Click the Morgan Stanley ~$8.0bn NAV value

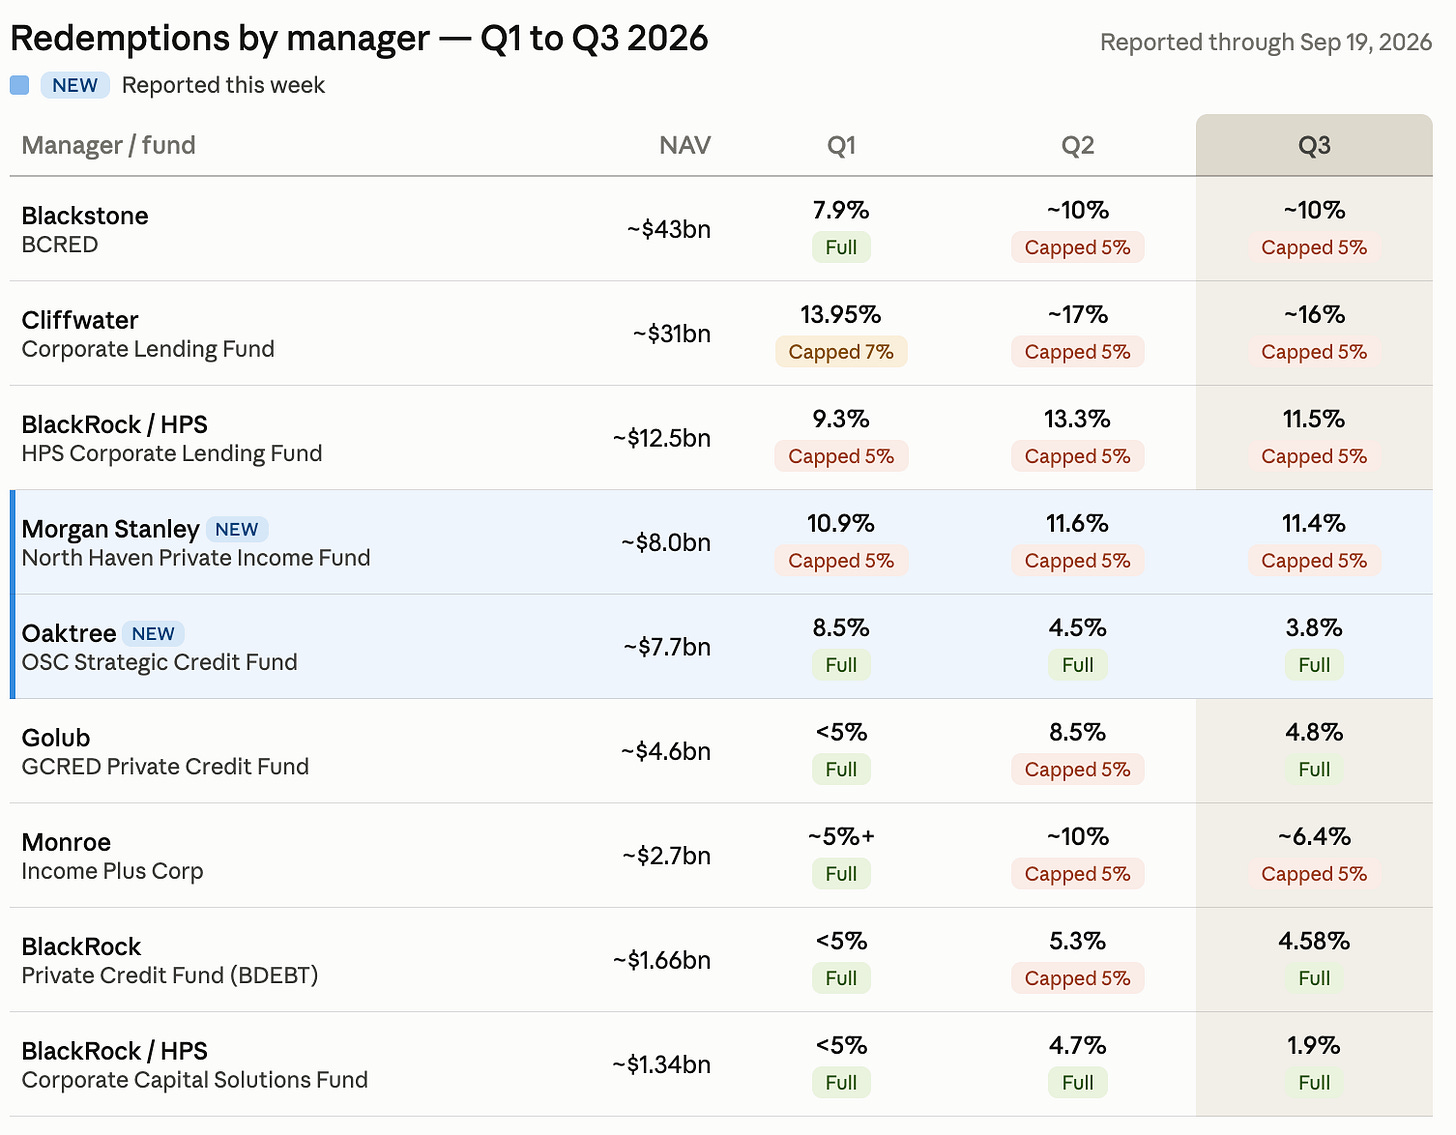coord(666,542)
